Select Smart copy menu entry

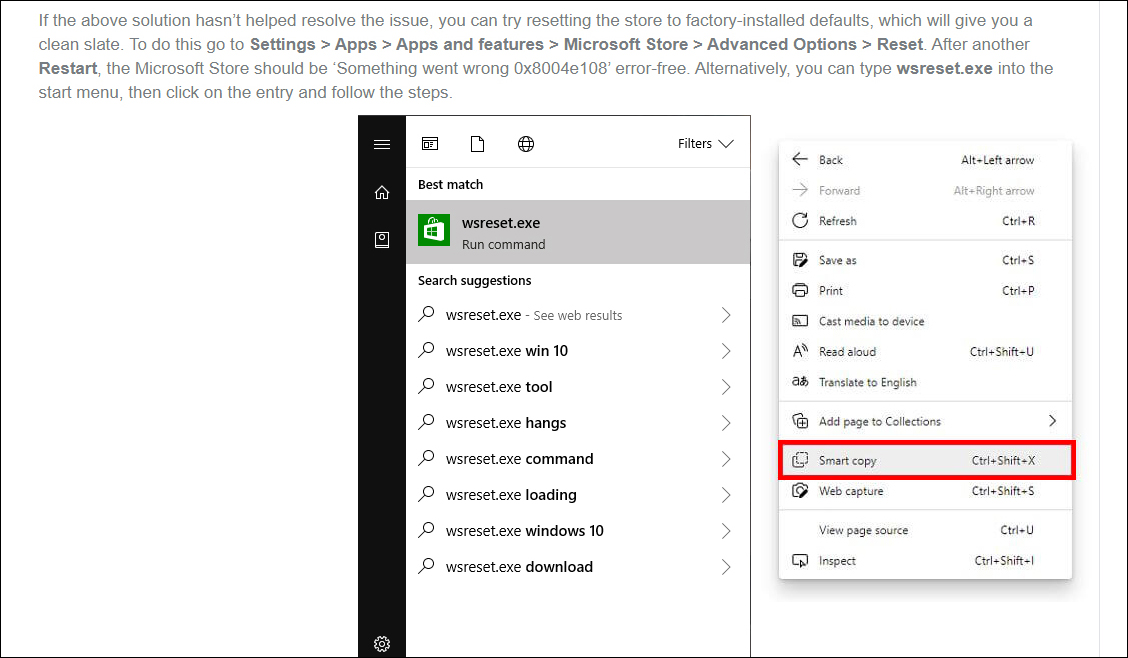(x=925, y=460)
